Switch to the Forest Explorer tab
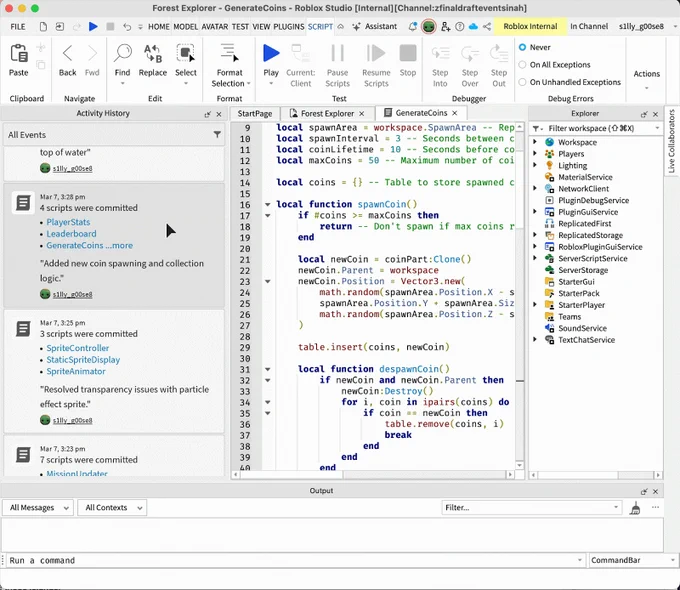 point(327,113)
